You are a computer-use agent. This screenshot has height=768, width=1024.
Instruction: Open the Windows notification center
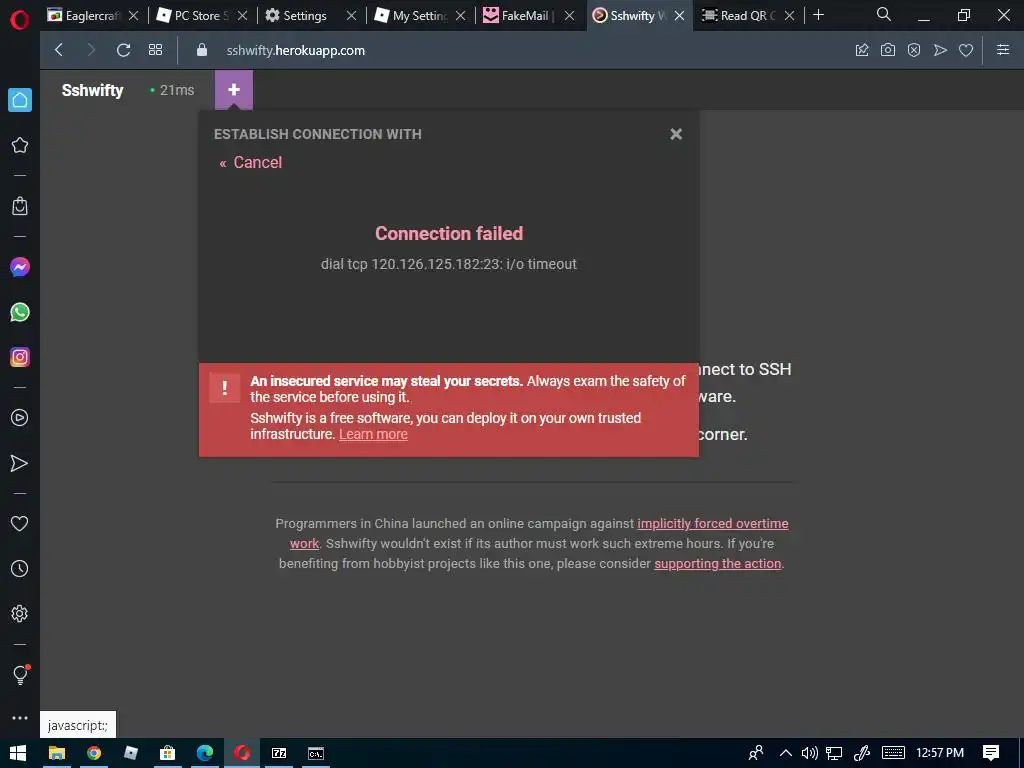click(991, 753)
